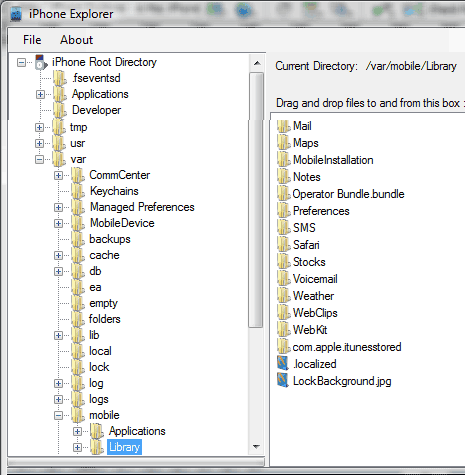
Task: Click the .localized file icon
Action: pos(283,364)
